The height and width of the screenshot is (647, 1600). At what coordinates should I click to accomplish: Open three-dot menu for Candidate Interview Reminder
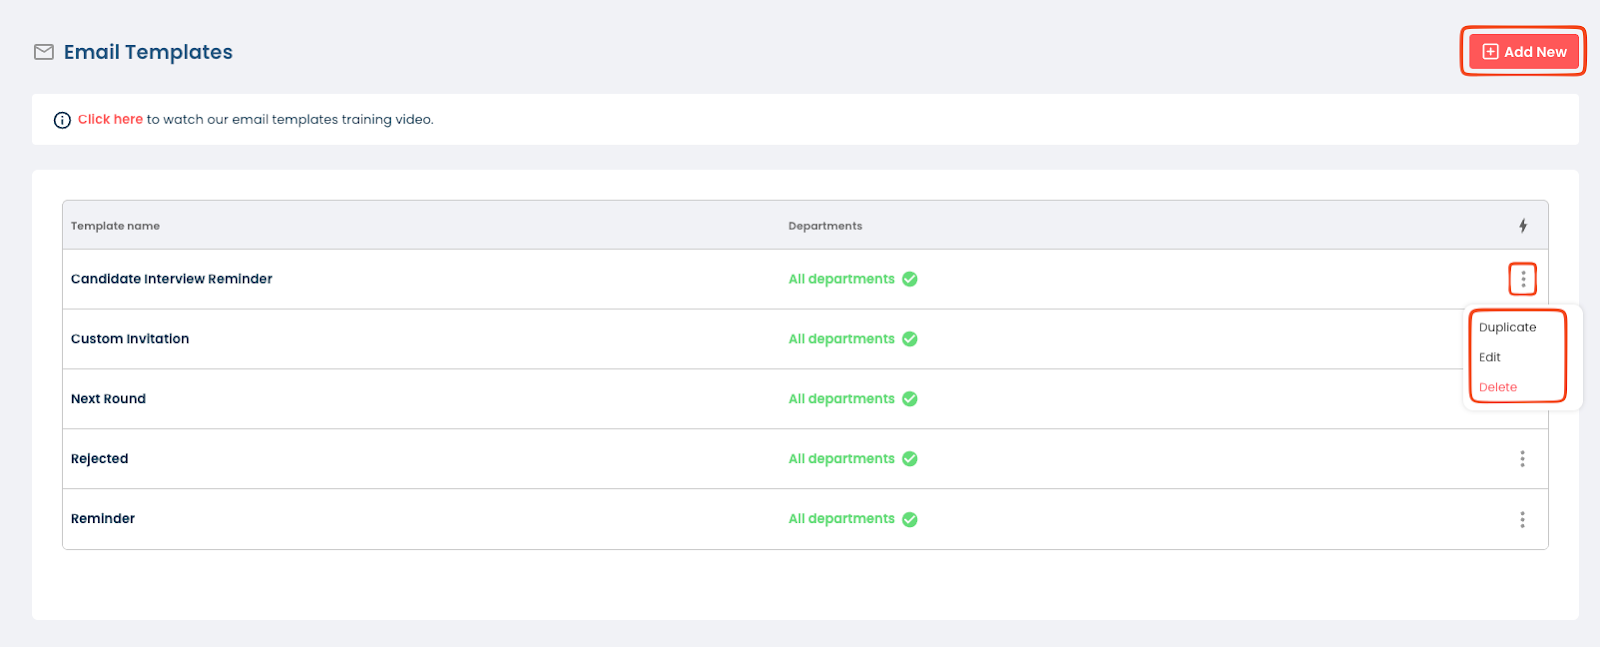coord(1522,279)
